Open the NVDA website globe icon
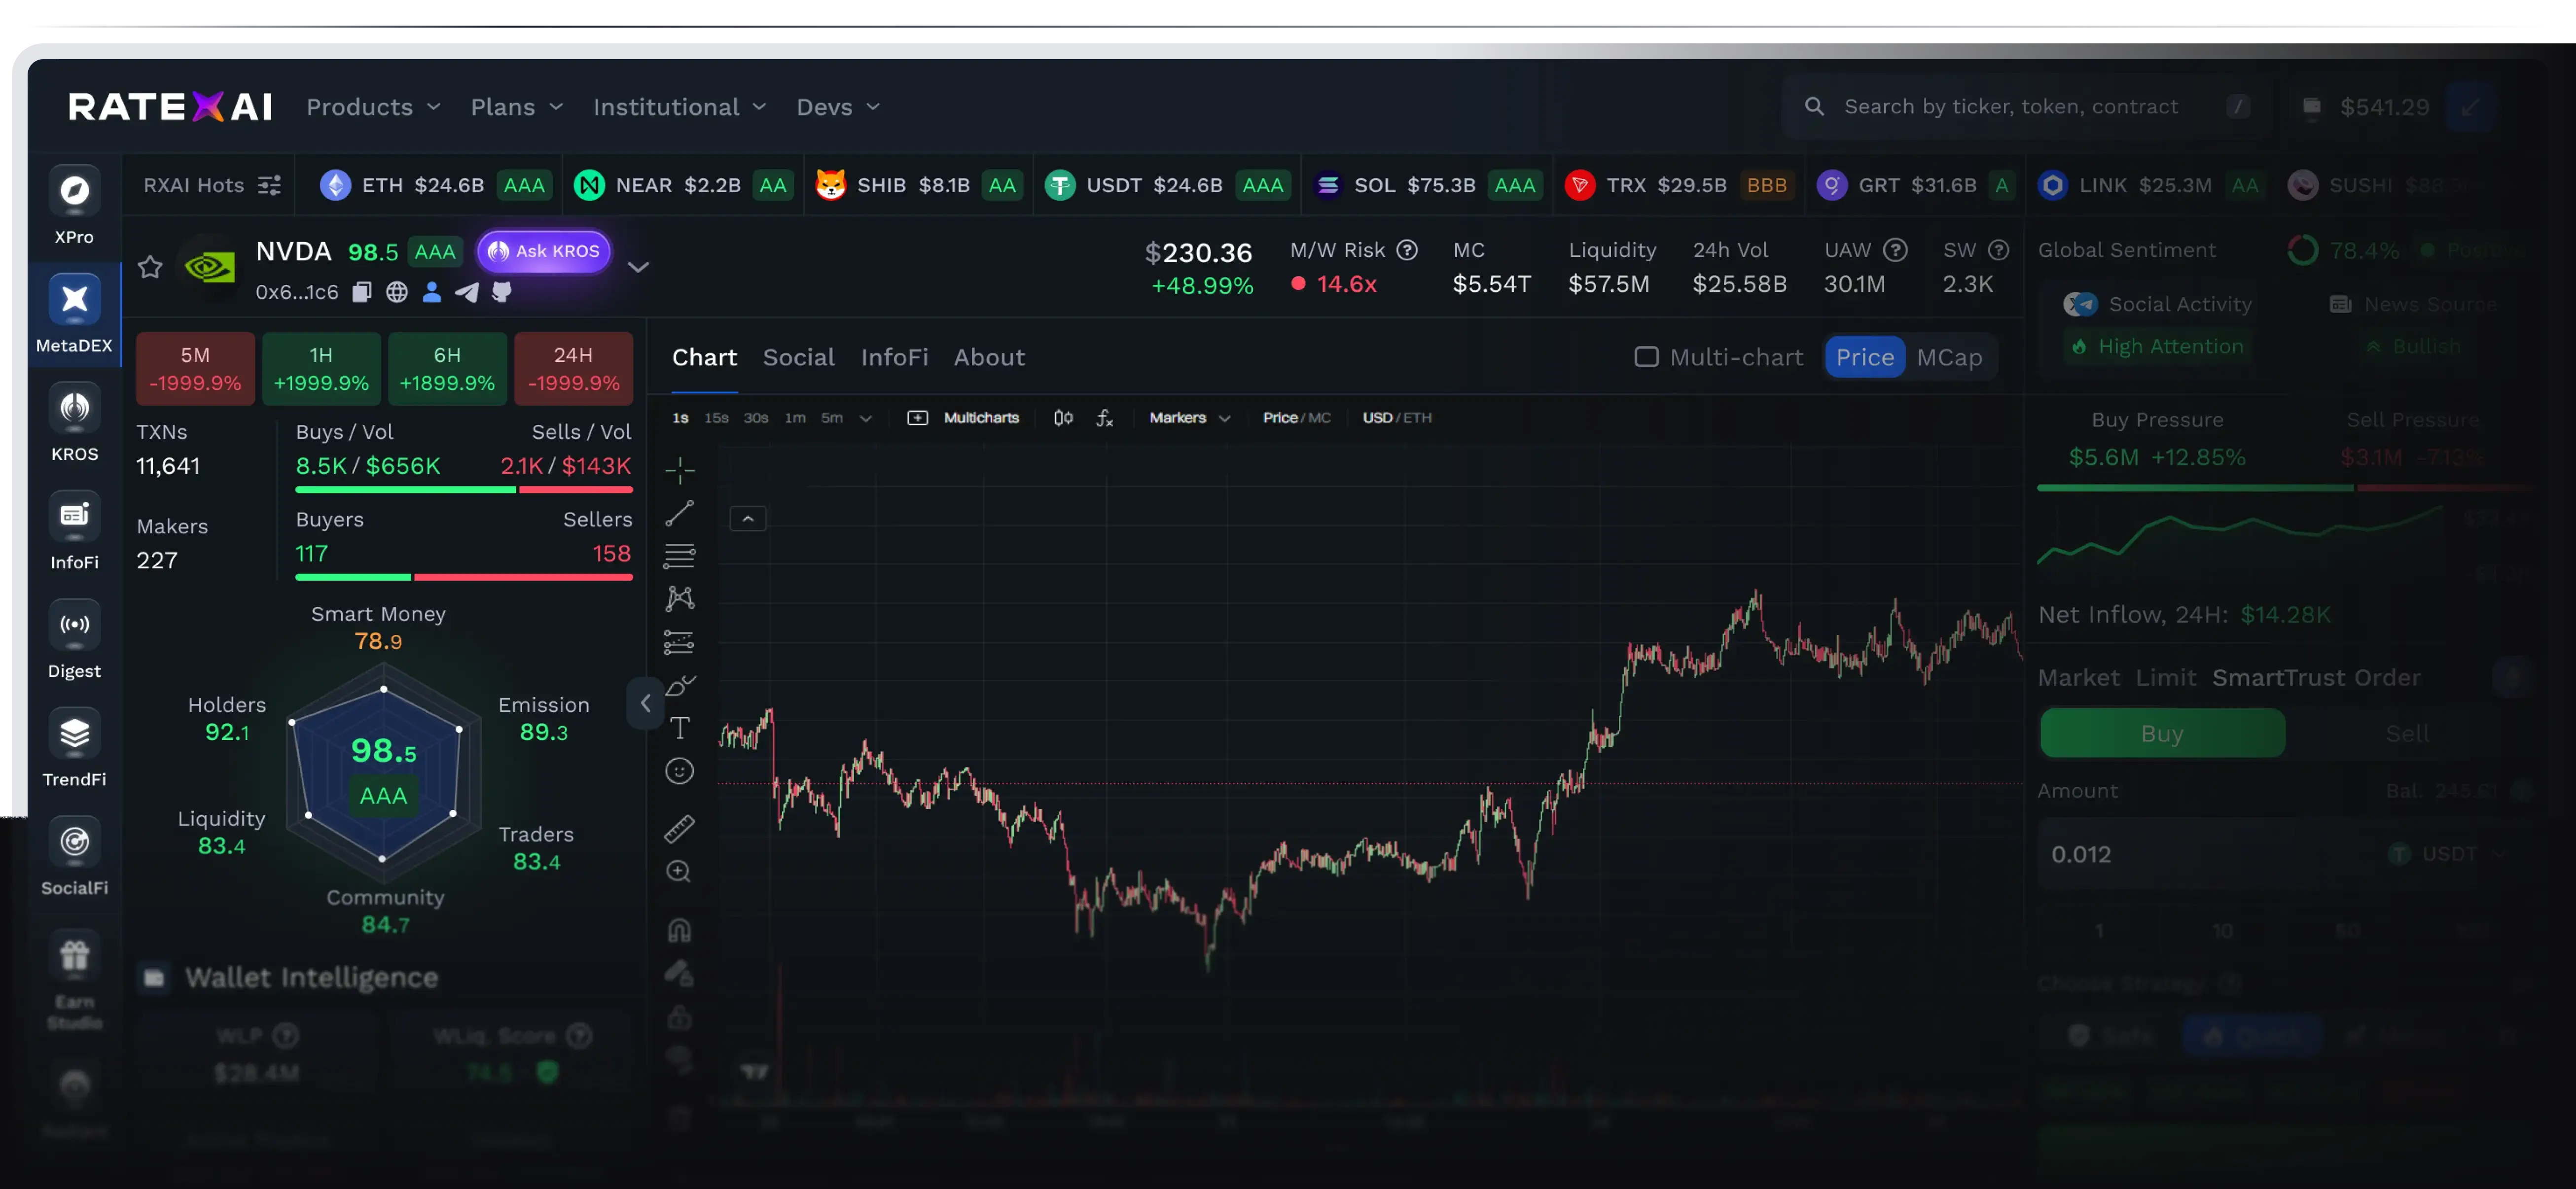Image resolution: width=2576 pixels, height=1189 pixels. [x=397, y=292]
